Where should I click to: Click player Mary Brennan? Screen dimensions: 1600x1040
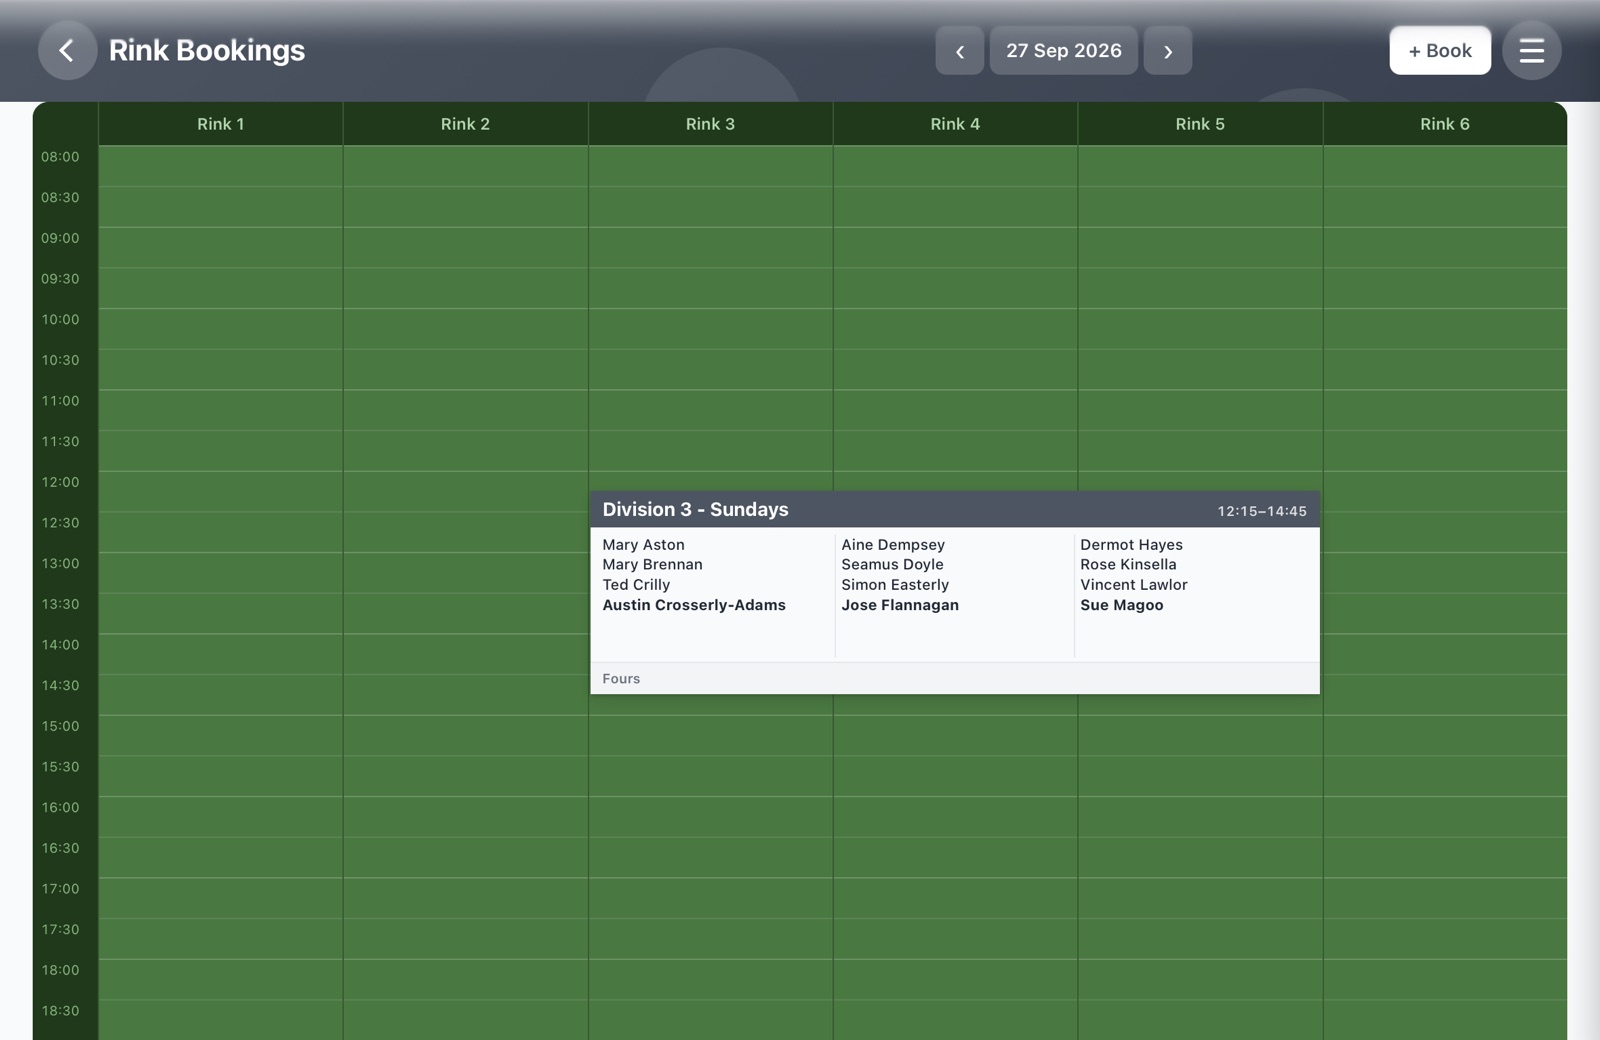652,565
